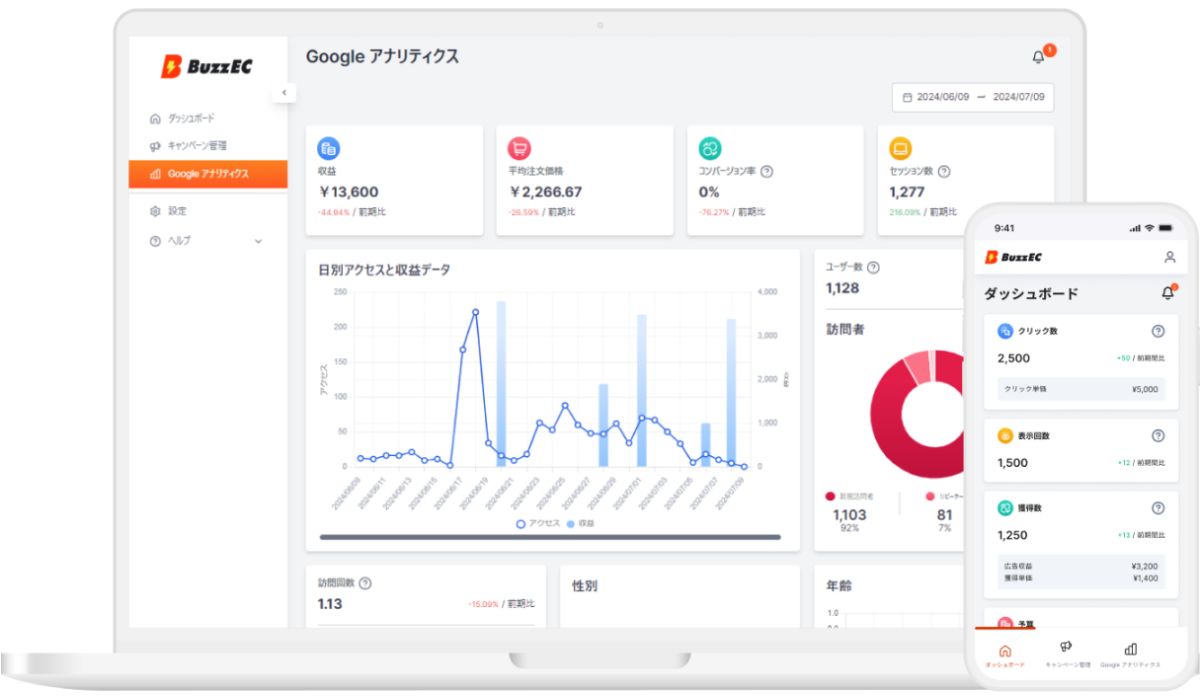Click the tall peak point on the access line
Image resolution: width=1200 pixels, height=700 pixels.
[x=475, y=312]
